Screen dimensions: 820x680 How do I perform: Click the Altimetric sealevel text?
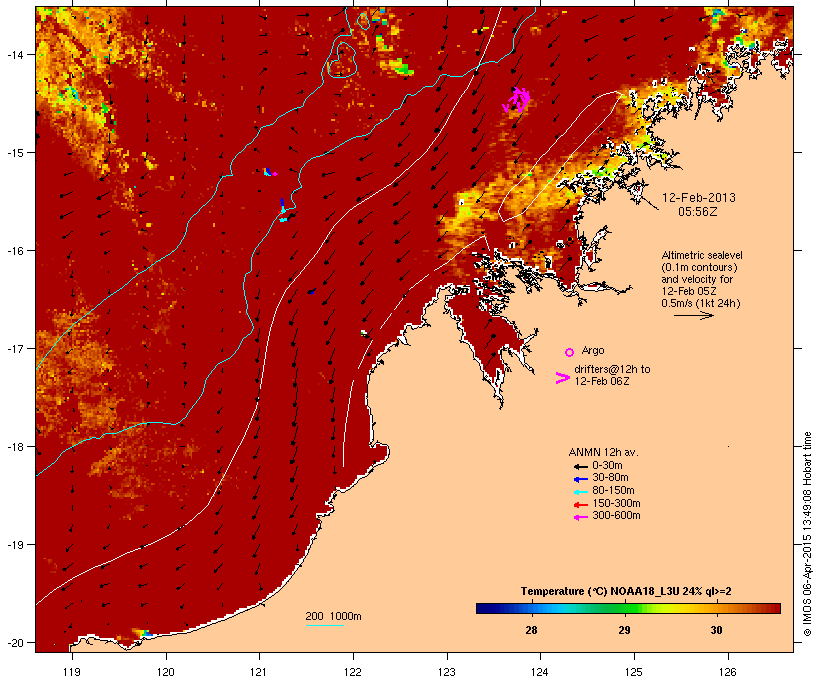click(702, 255)
